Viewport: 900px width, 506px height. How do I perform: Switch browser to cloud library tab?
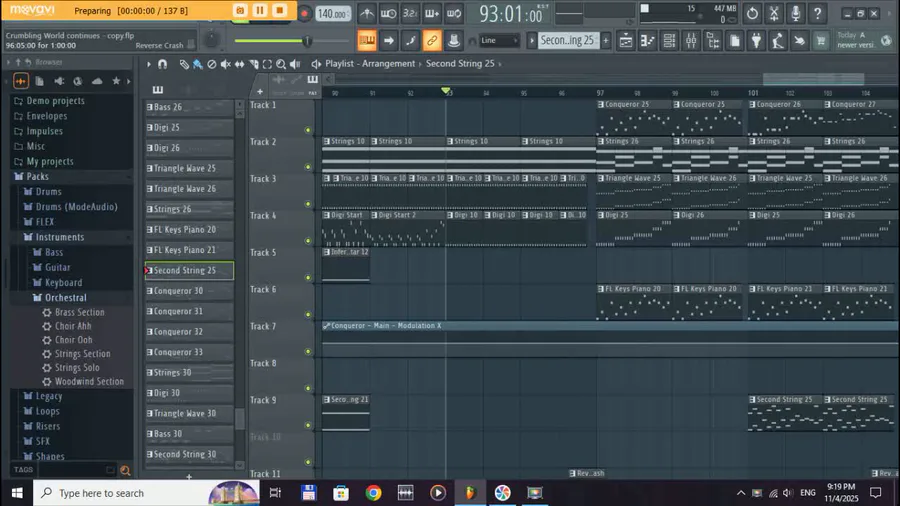tap(97, 81)
